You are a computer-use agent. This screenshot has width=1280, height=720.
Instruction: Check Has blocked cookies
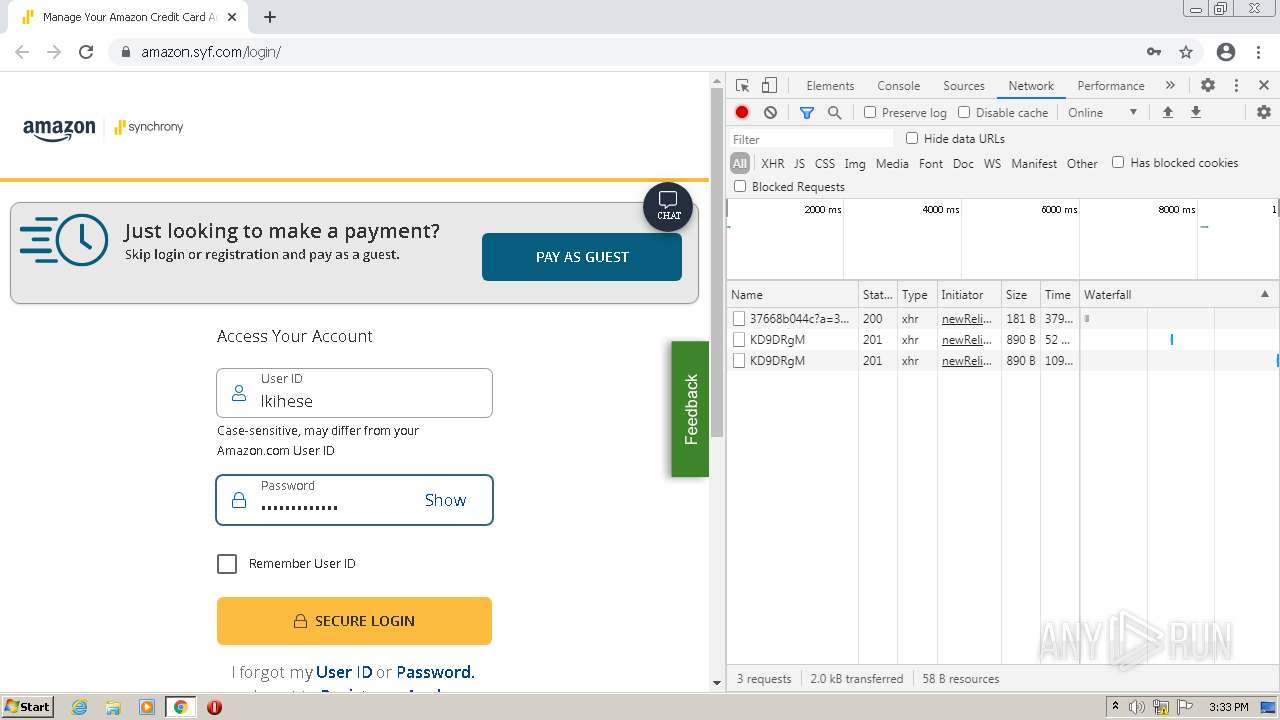[1118, 163]
